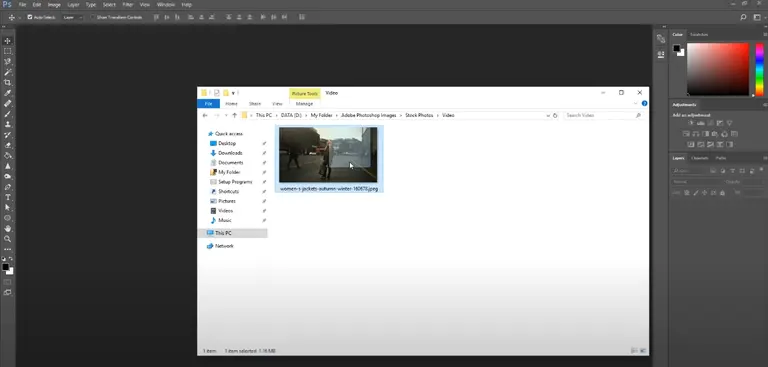Select the Hand tool
768x367 pixels.
[x=7, y=228]
